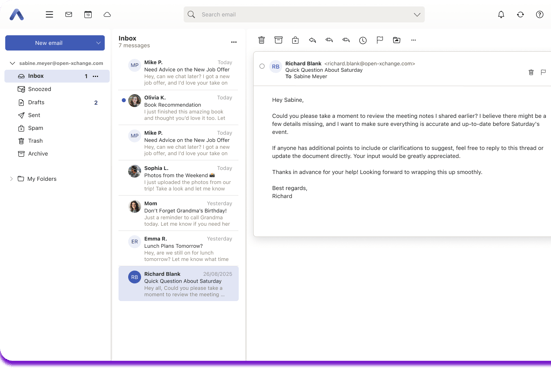Click the mark as spam toolbar icon

[296, 40]
